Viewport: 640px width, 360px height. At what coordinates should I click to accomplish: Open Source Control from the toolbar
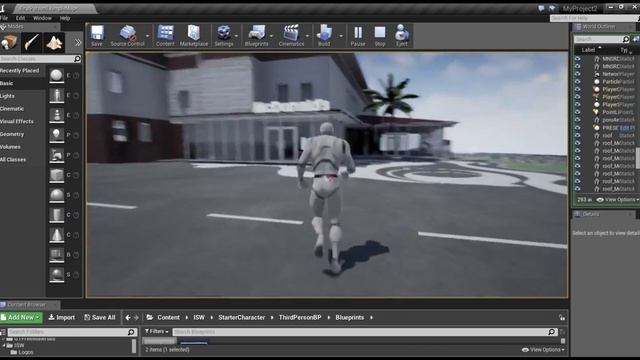pos(127,35)
